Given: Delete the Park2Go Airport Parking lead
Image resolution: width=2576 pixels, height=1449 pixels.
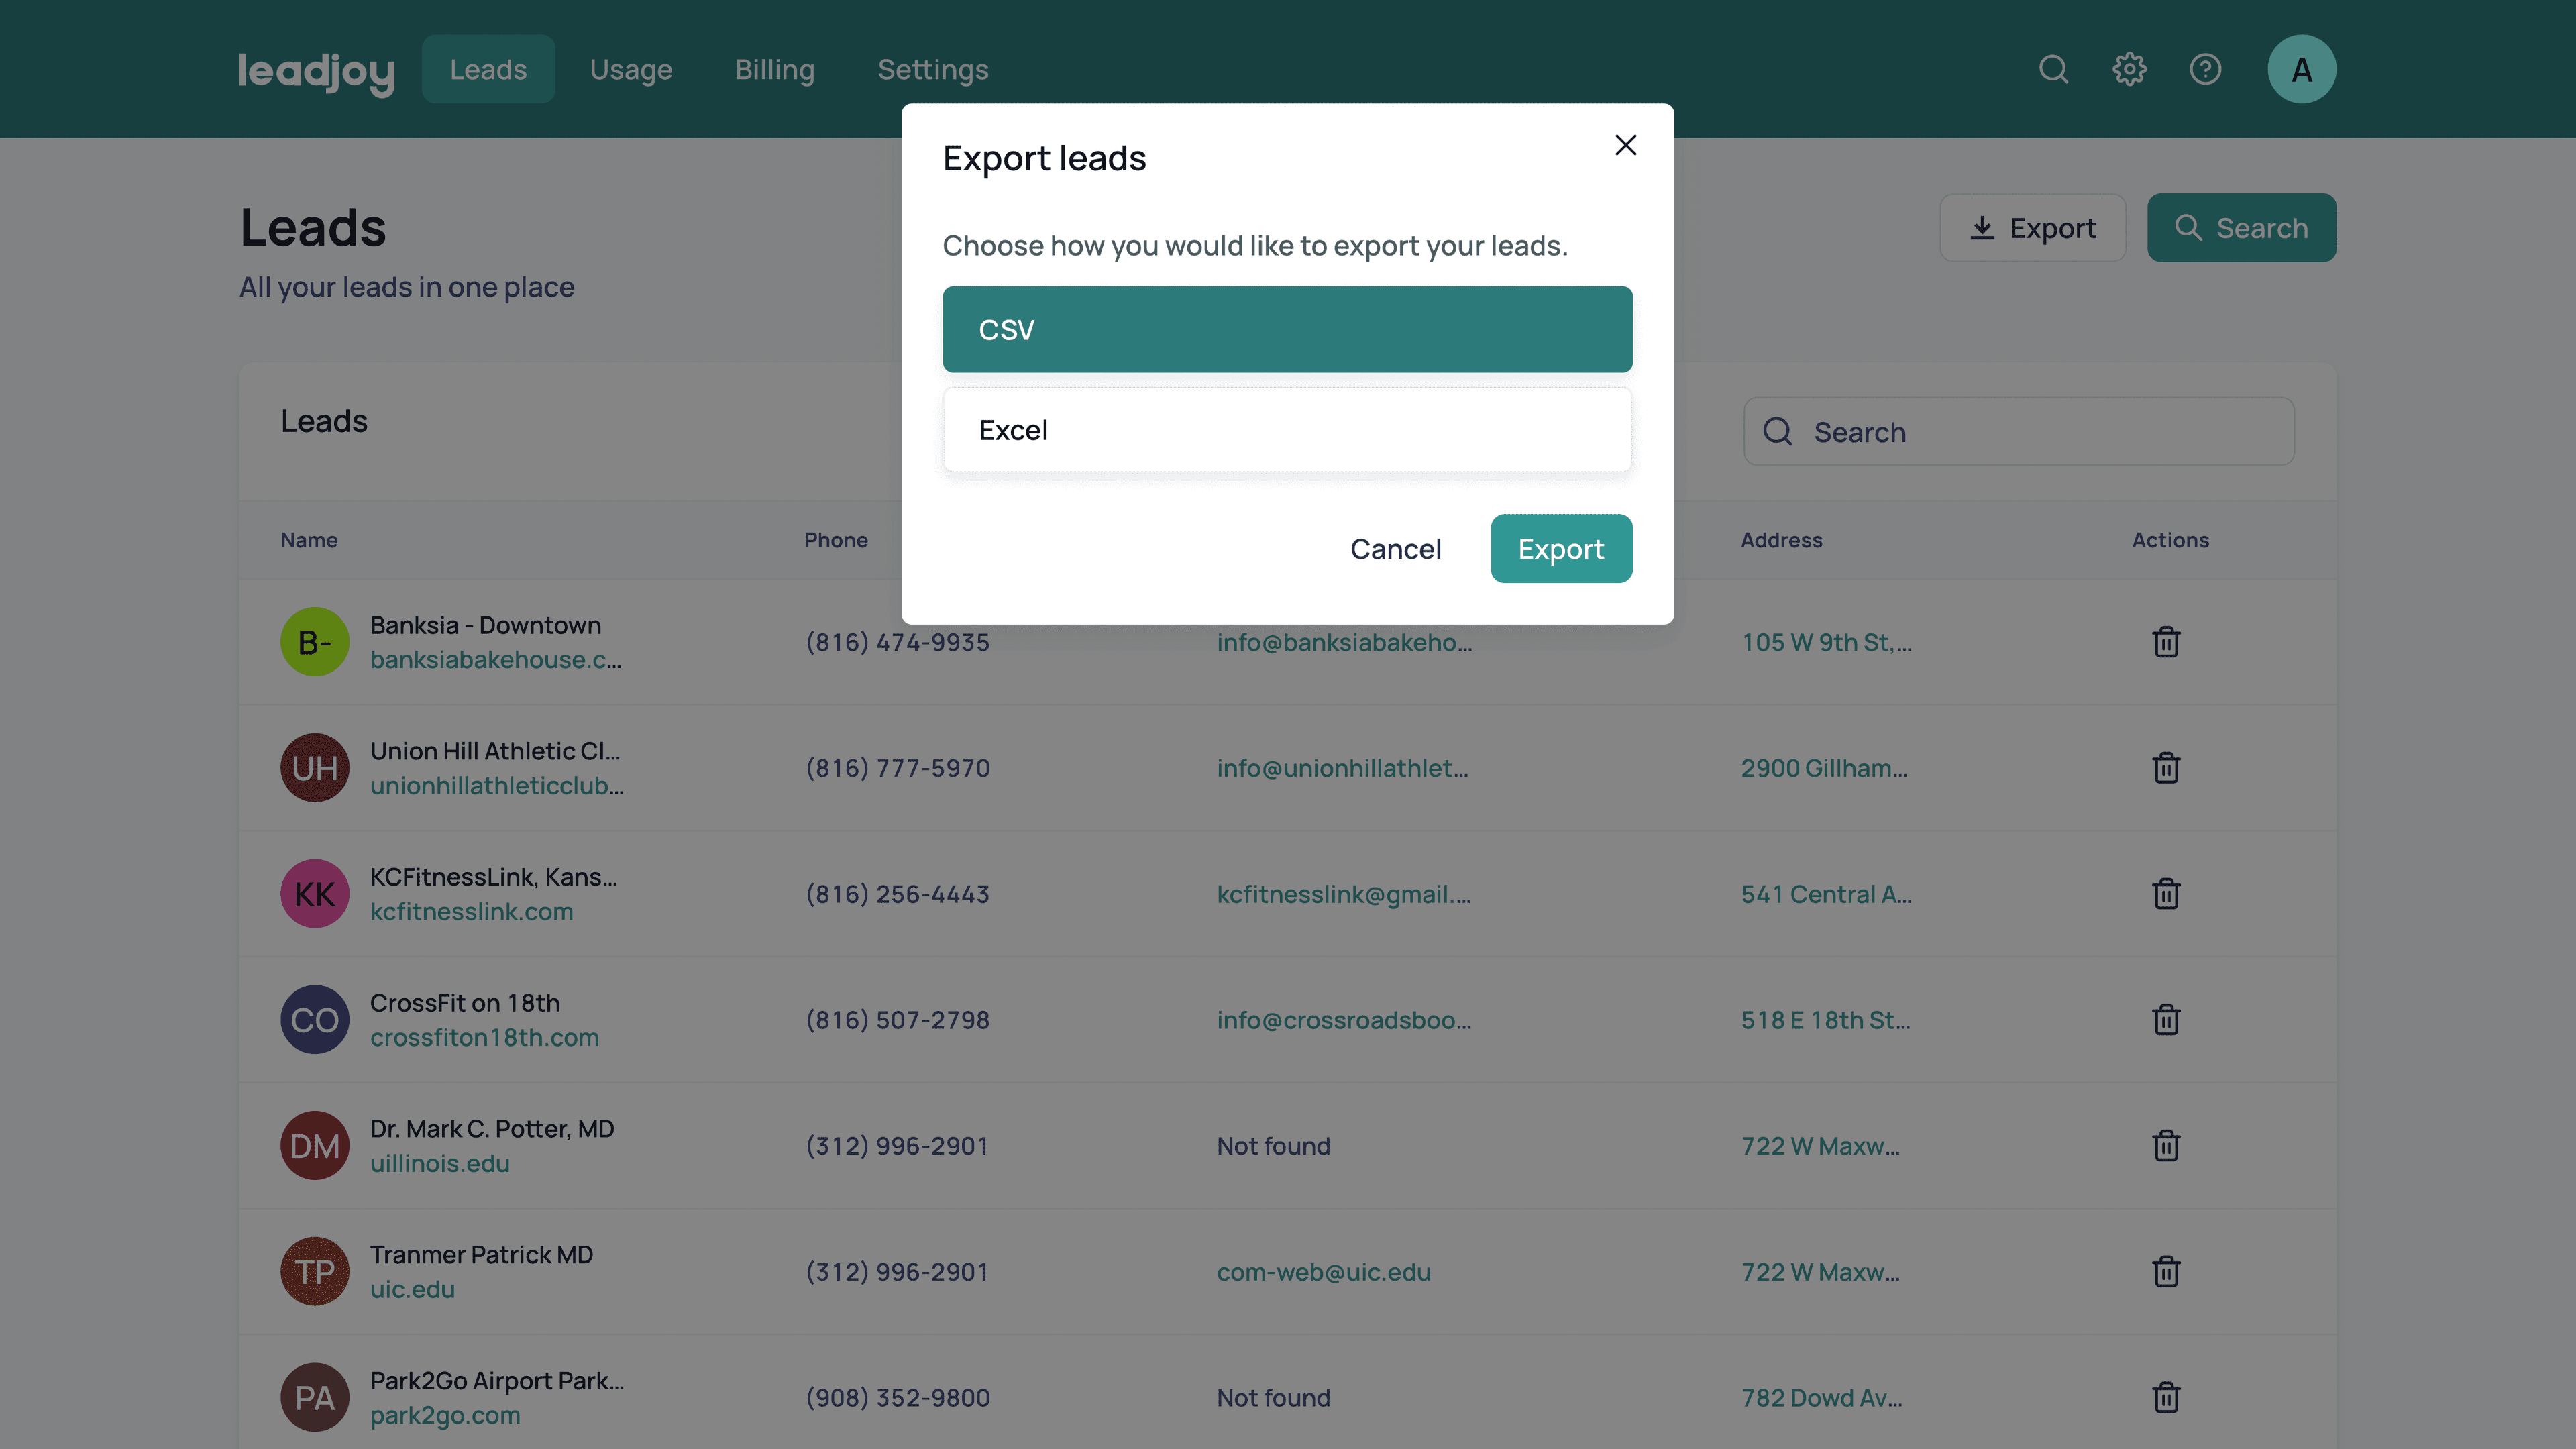Looking at the screenshot, I should (2166, 1398).
